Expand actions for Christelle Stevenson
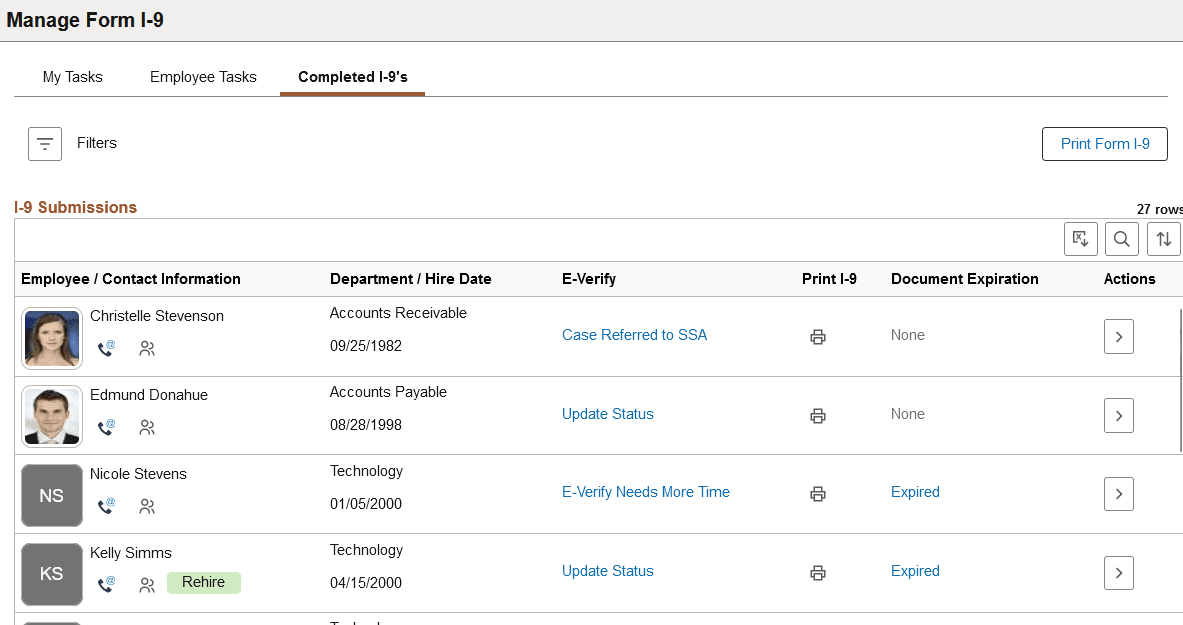The image size is (1183, 625). pyautogui.click(x=1118, y=336)
